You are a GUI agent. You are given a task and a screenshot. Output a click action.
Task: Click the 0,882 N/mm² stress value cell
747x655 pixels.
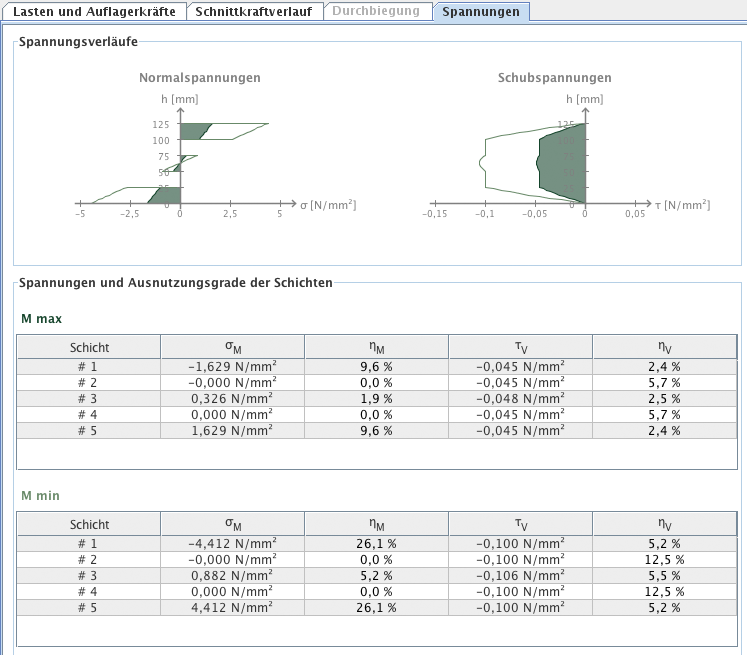(232, 574)
